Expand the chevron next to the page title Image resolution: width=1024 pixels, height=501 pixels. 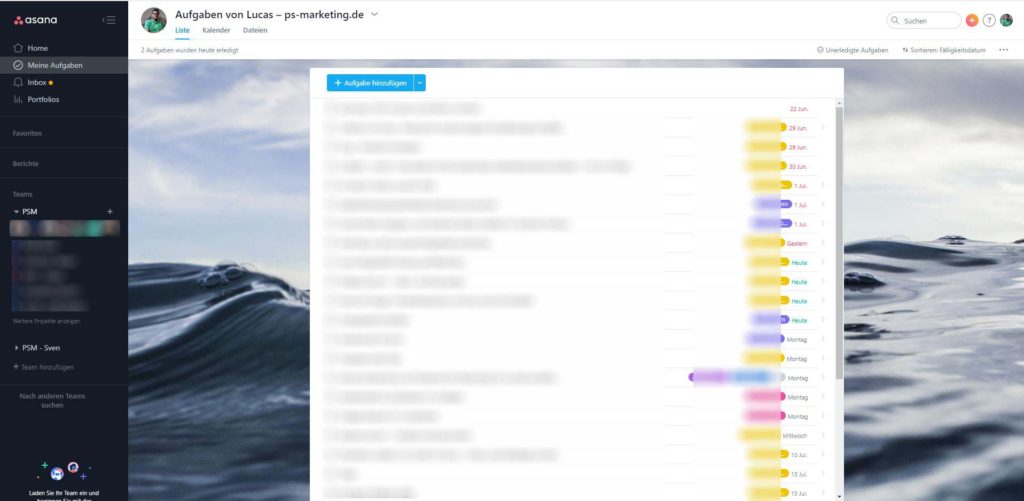tap(375, 15)
